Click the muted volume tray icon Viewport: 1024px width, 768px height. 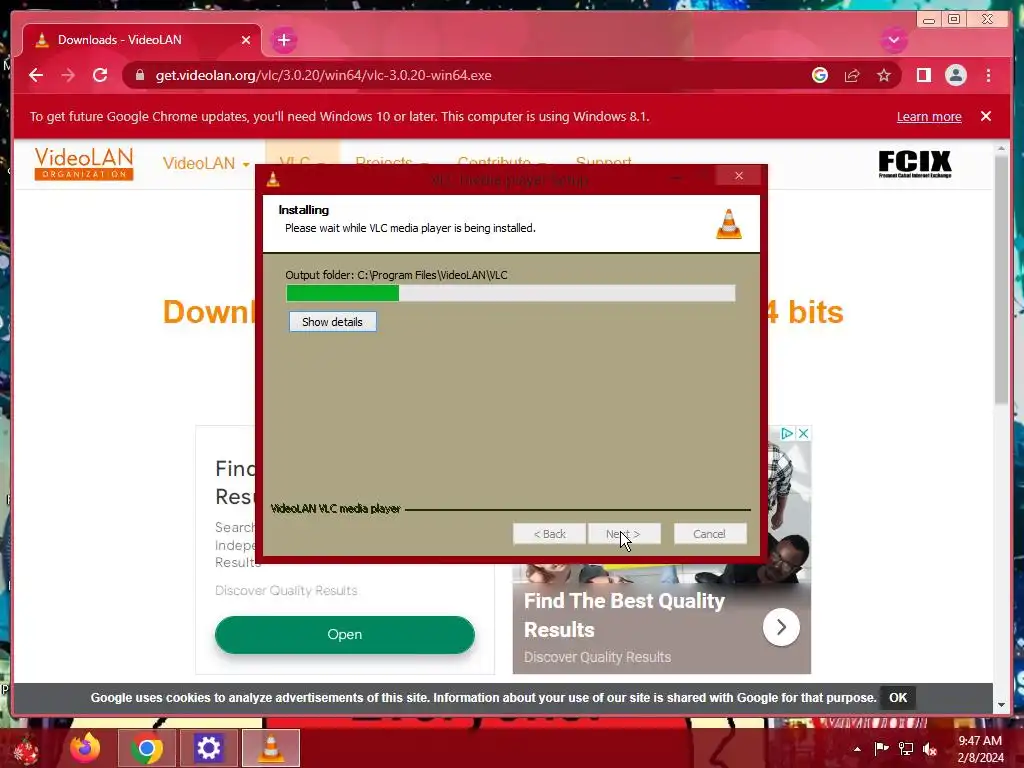point(930,749)
